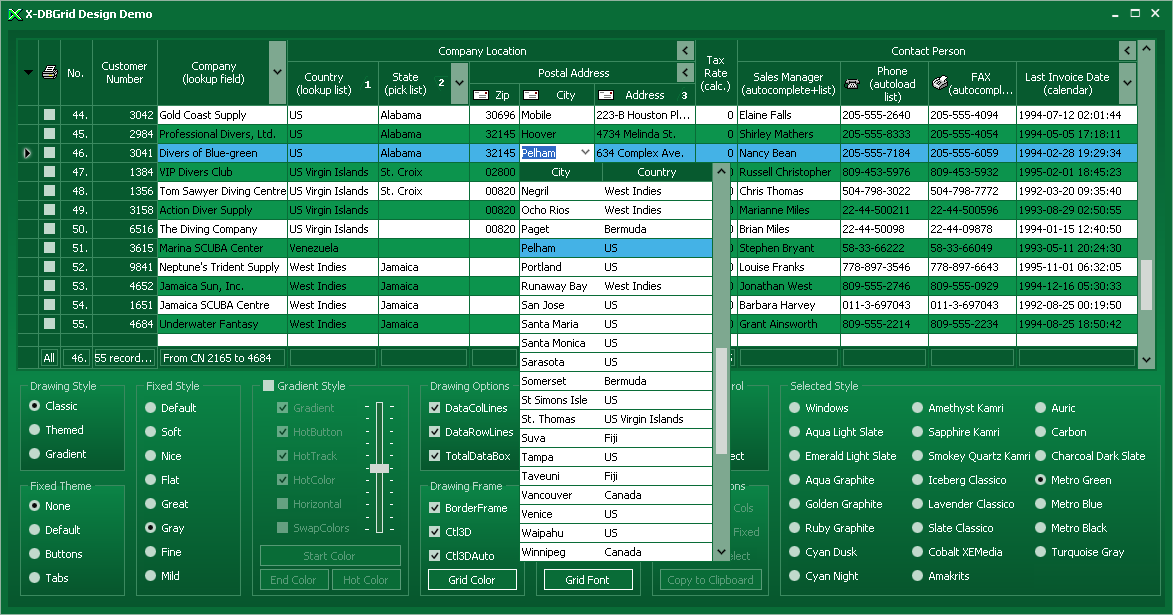
Task: Click the Sales Manager cell for Elaine Falls
Action: [x=787, y=115]
